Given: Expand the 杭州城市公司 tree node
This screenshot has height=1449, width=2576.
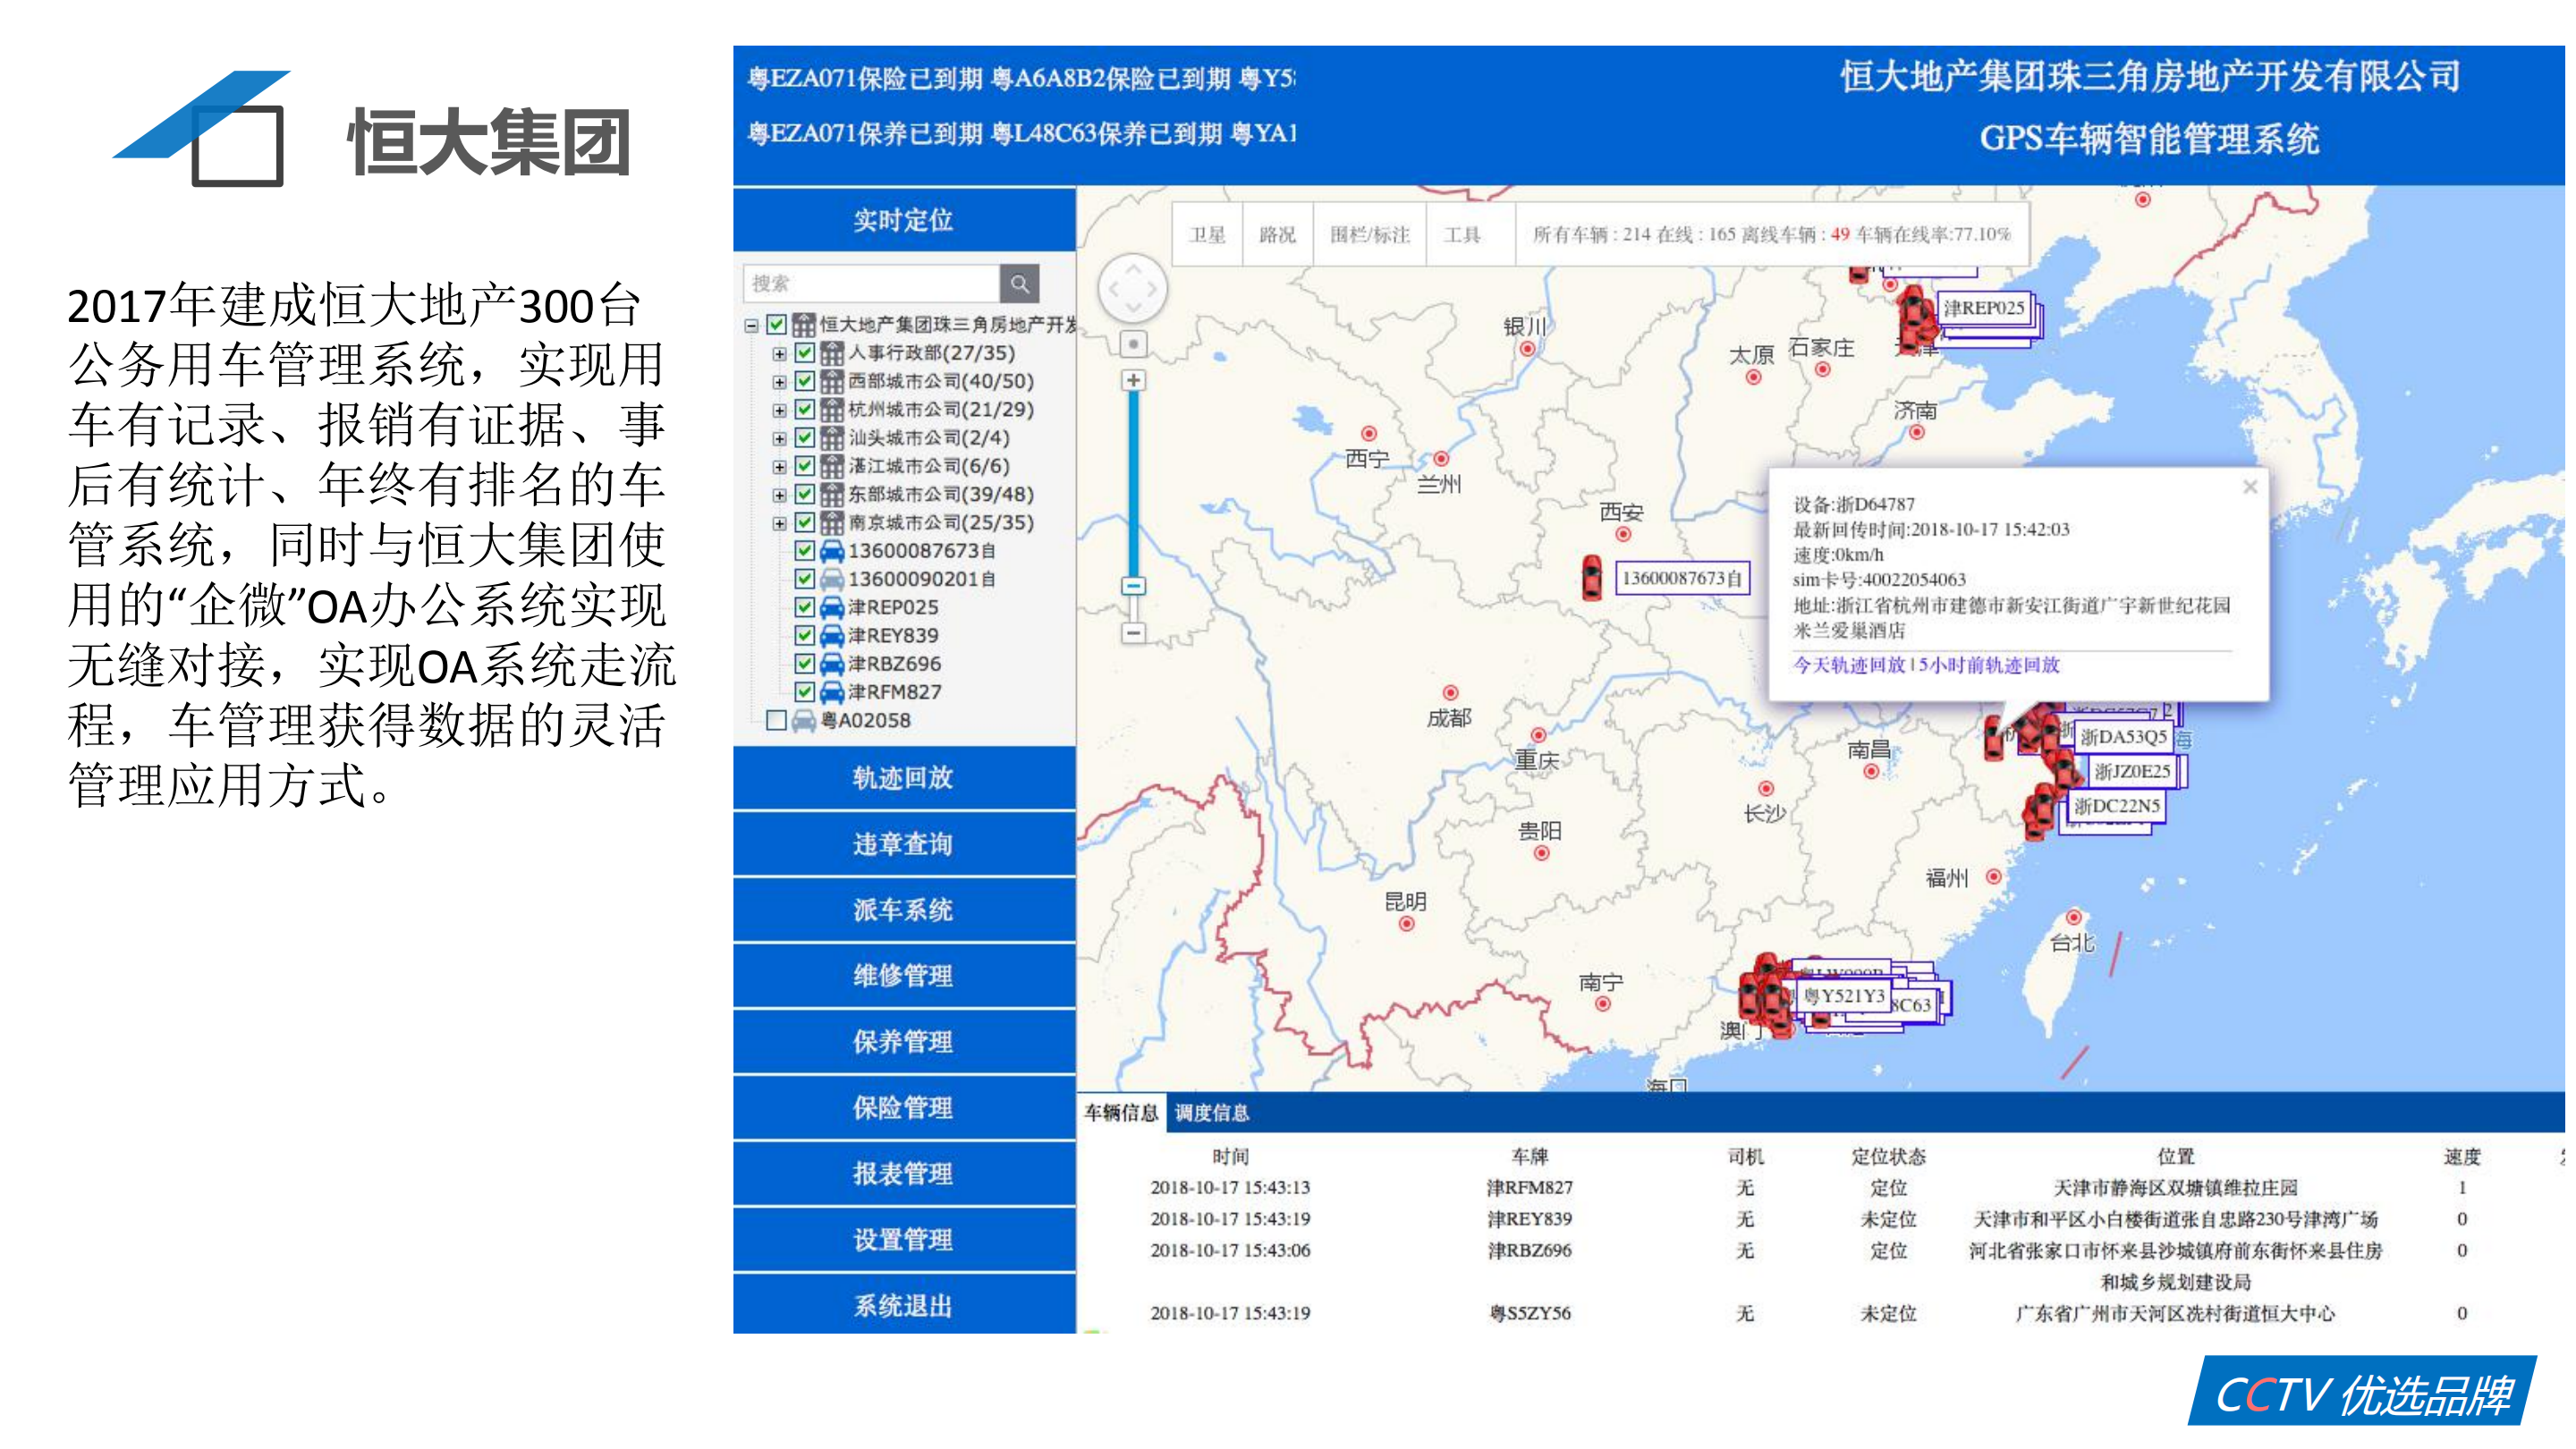Looking at the screenshot, I should pyautogui.click(x=779, y=410).
